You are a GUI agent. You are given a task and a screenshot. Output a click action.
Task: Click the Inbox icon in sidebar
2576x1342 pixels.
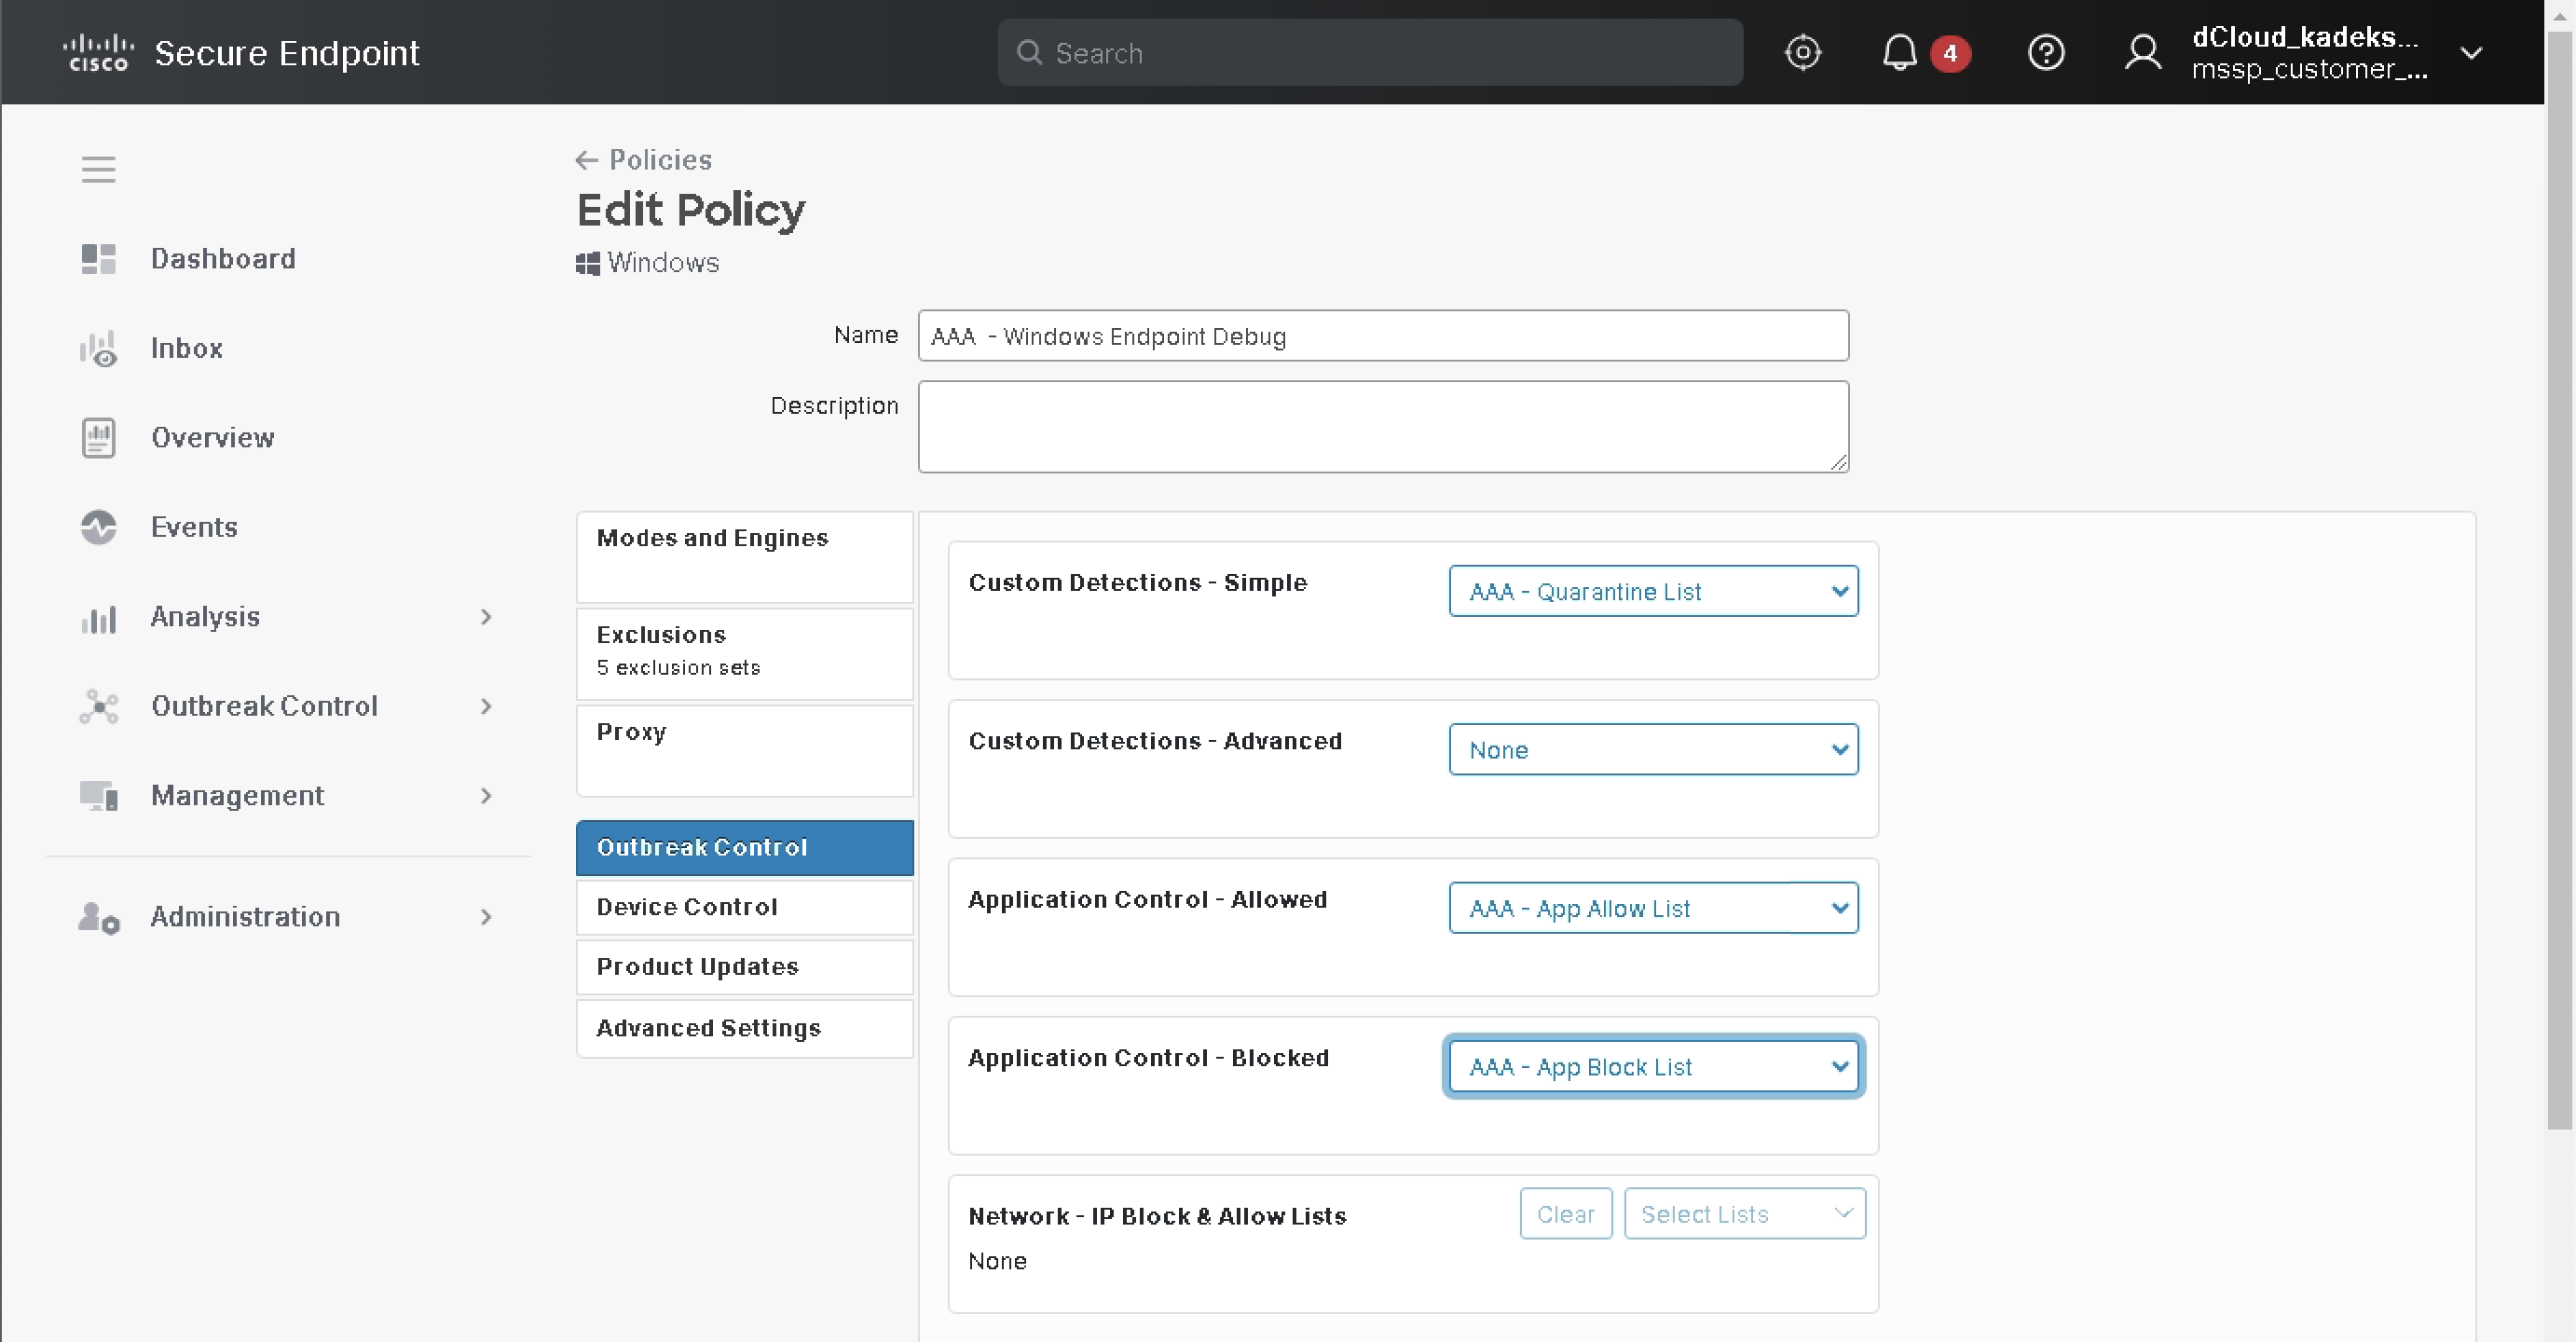pyautogui.click(x=98, y=349)
